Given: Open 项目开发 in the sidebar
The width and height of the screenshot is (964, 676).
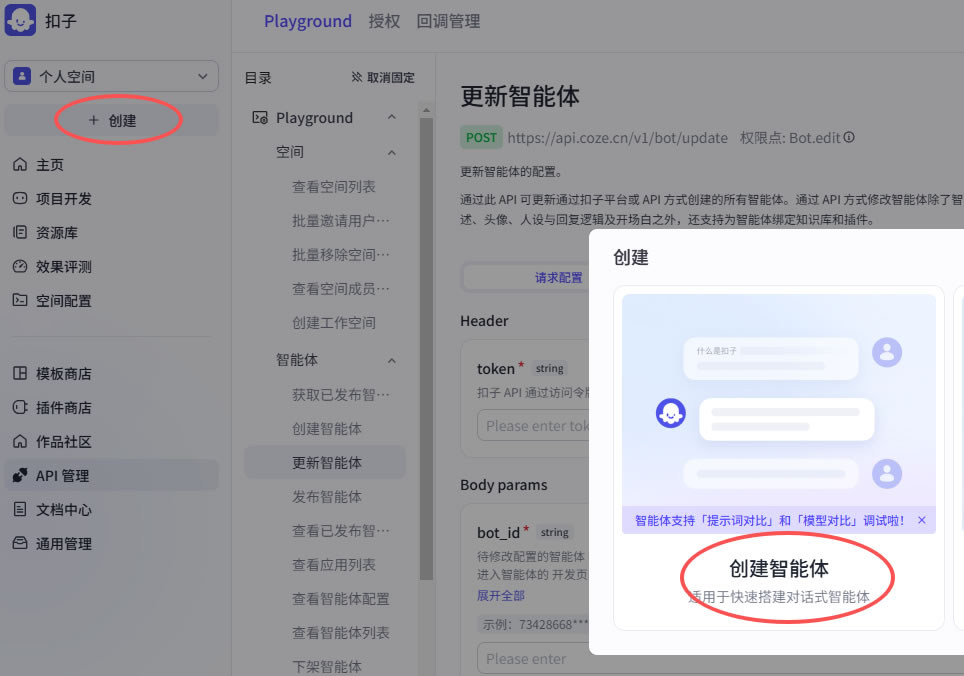Looking at the screenshot, I should pyautogui.click(x=64, y=199).
